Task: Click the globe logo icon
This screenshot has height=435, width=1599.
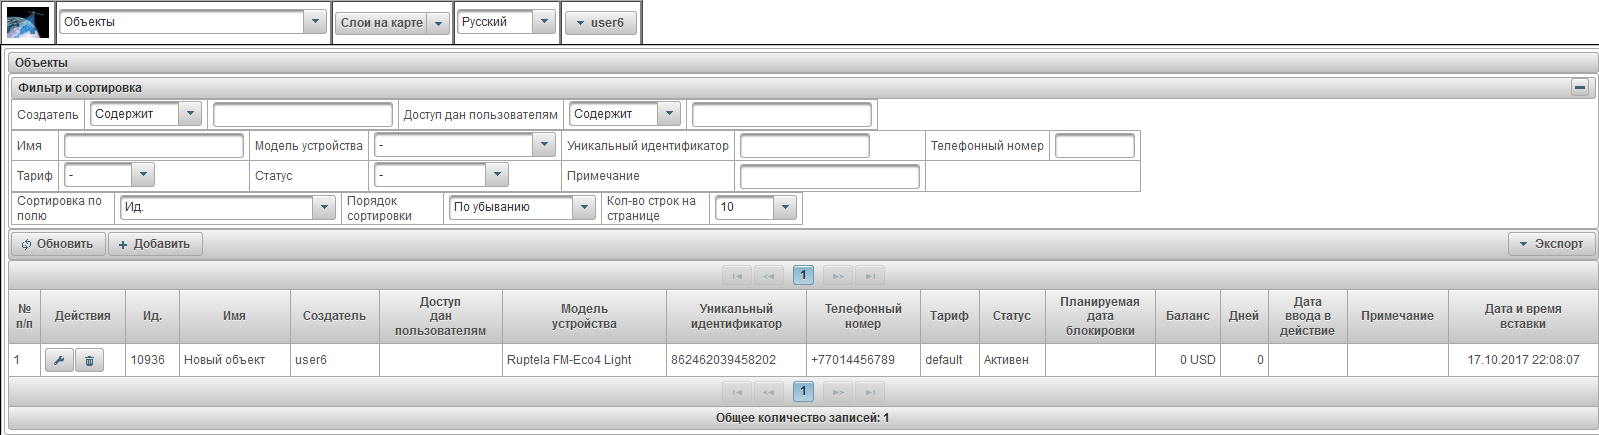Action: point(28,22)
